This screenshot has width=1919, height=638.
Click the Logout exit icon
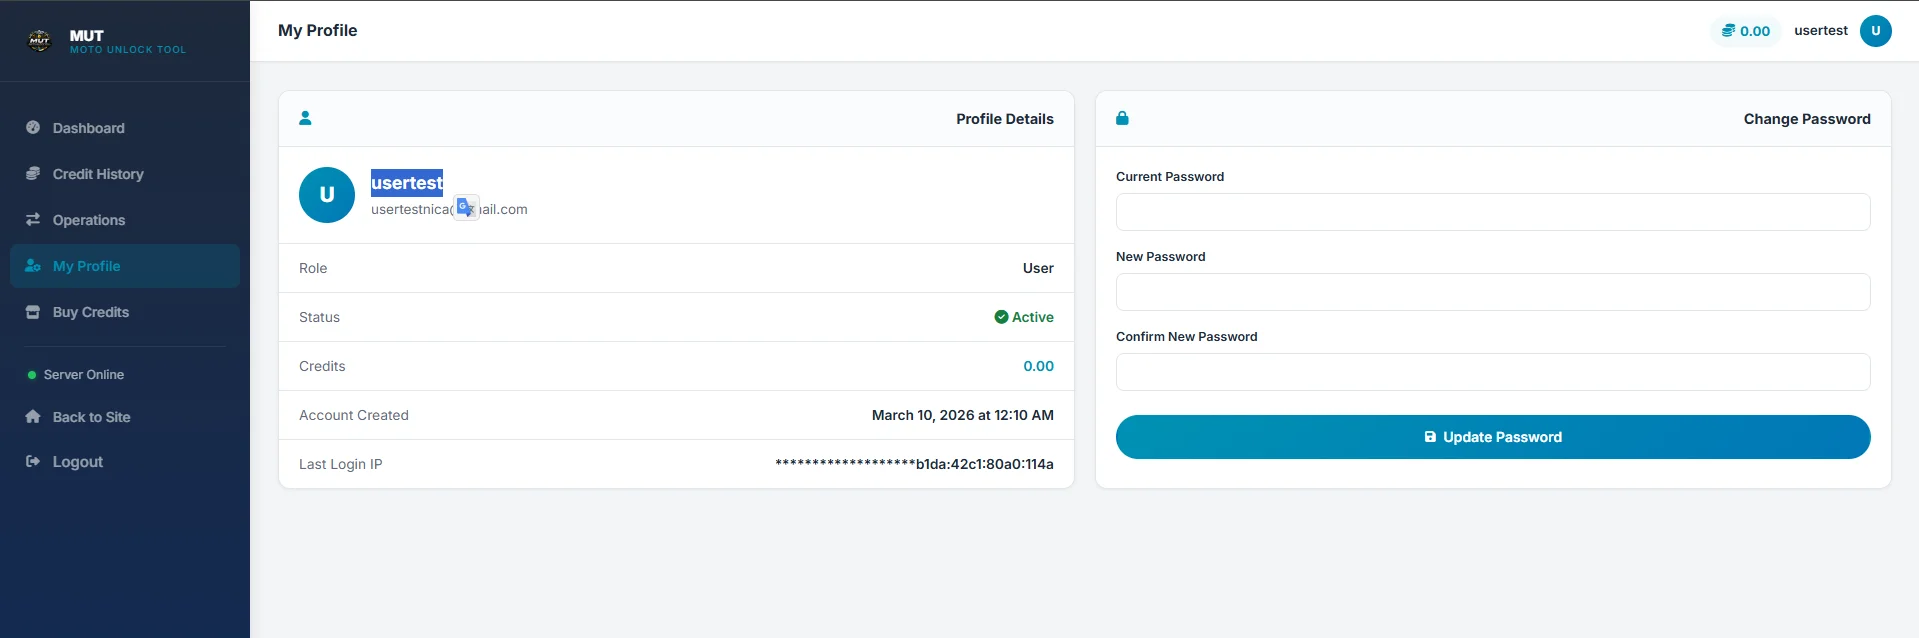(x=33, y=461)
